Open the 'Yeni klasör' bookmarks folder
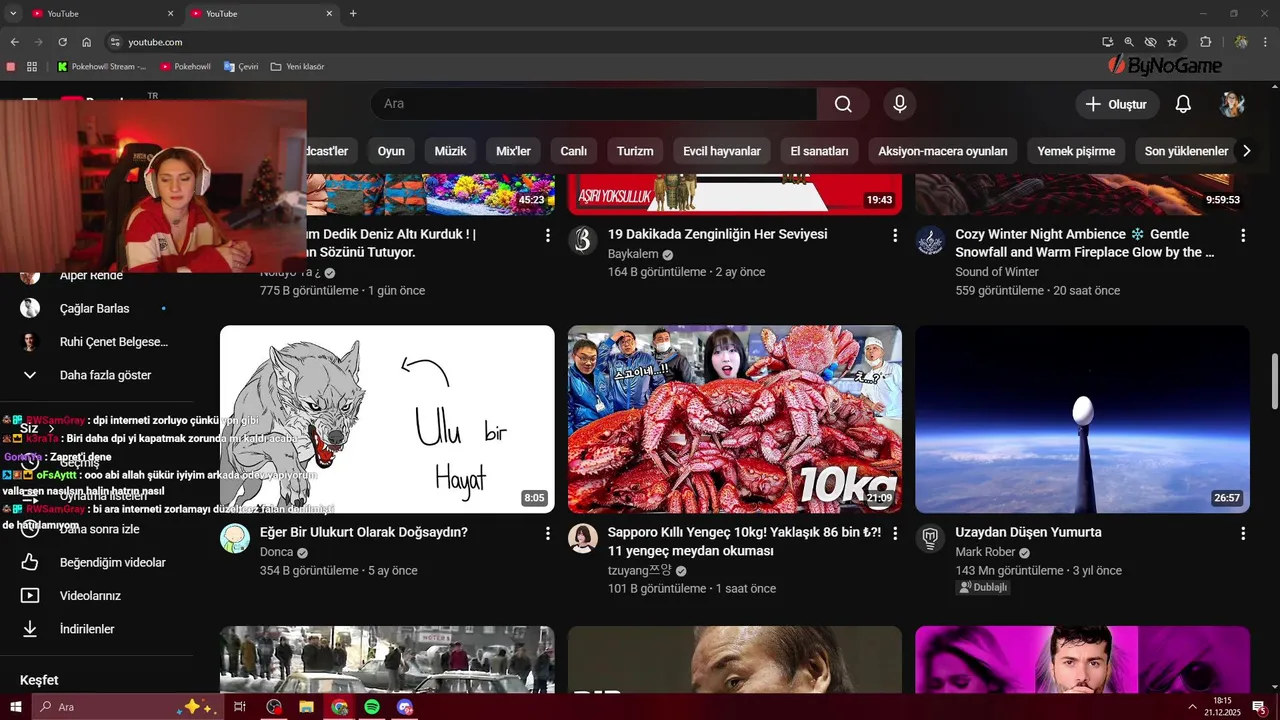This screenshot has height=720, width=1280. pos(298,67)
